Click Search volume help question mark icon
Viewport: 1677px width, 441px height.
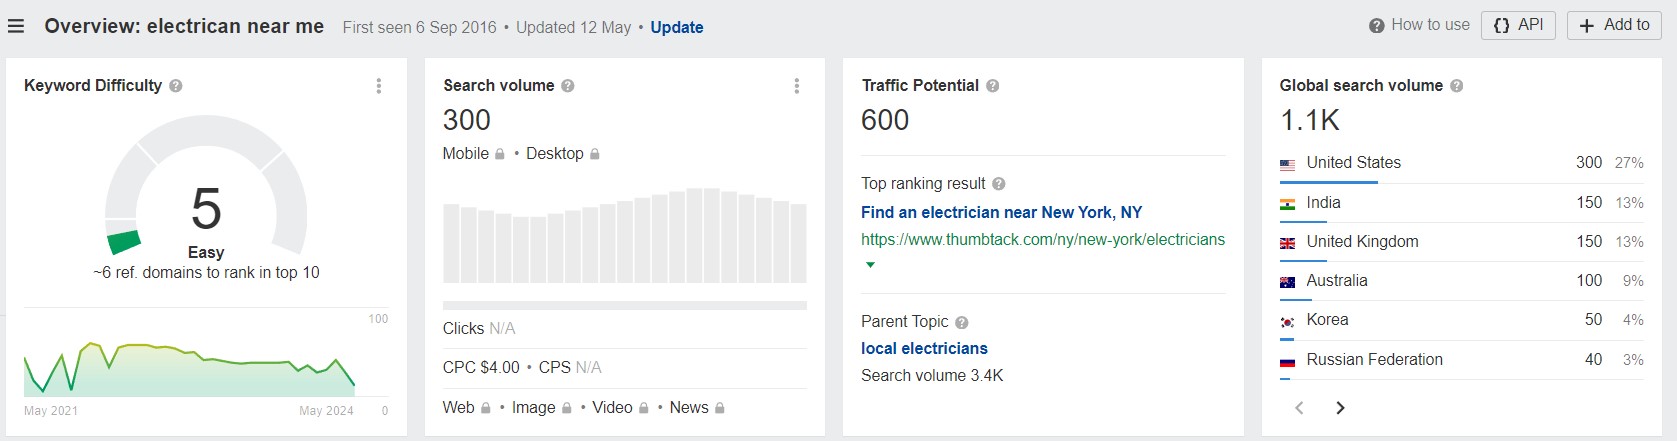568,86
